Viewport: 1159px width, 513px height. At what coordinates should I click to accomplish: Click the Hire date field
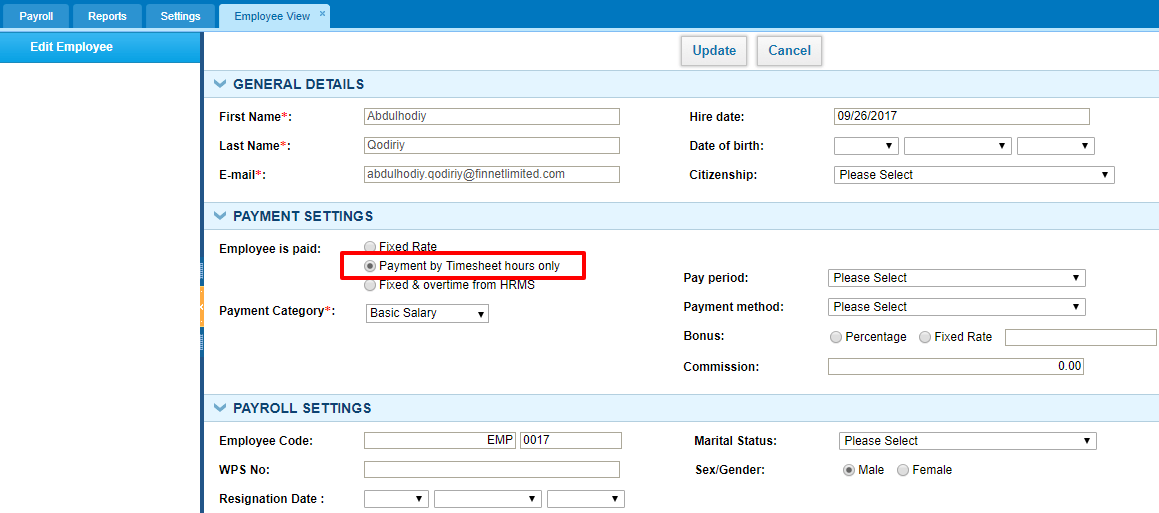[962, 117]
